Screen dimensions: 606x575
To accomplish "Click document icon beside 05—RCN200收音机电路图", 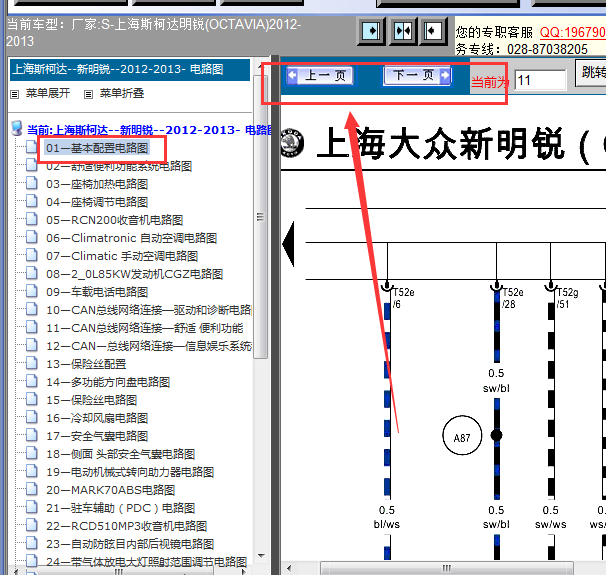I will 32,219.
